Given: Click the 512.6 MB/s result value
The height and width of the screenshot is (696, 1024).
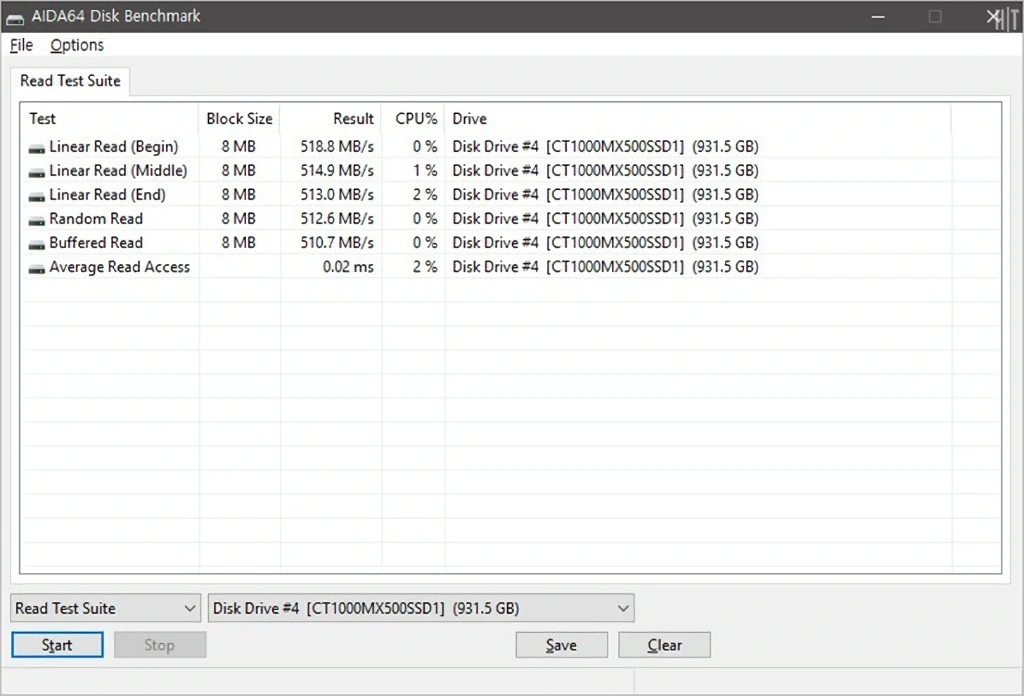Looking at the screenshot, I should point(337,219).
